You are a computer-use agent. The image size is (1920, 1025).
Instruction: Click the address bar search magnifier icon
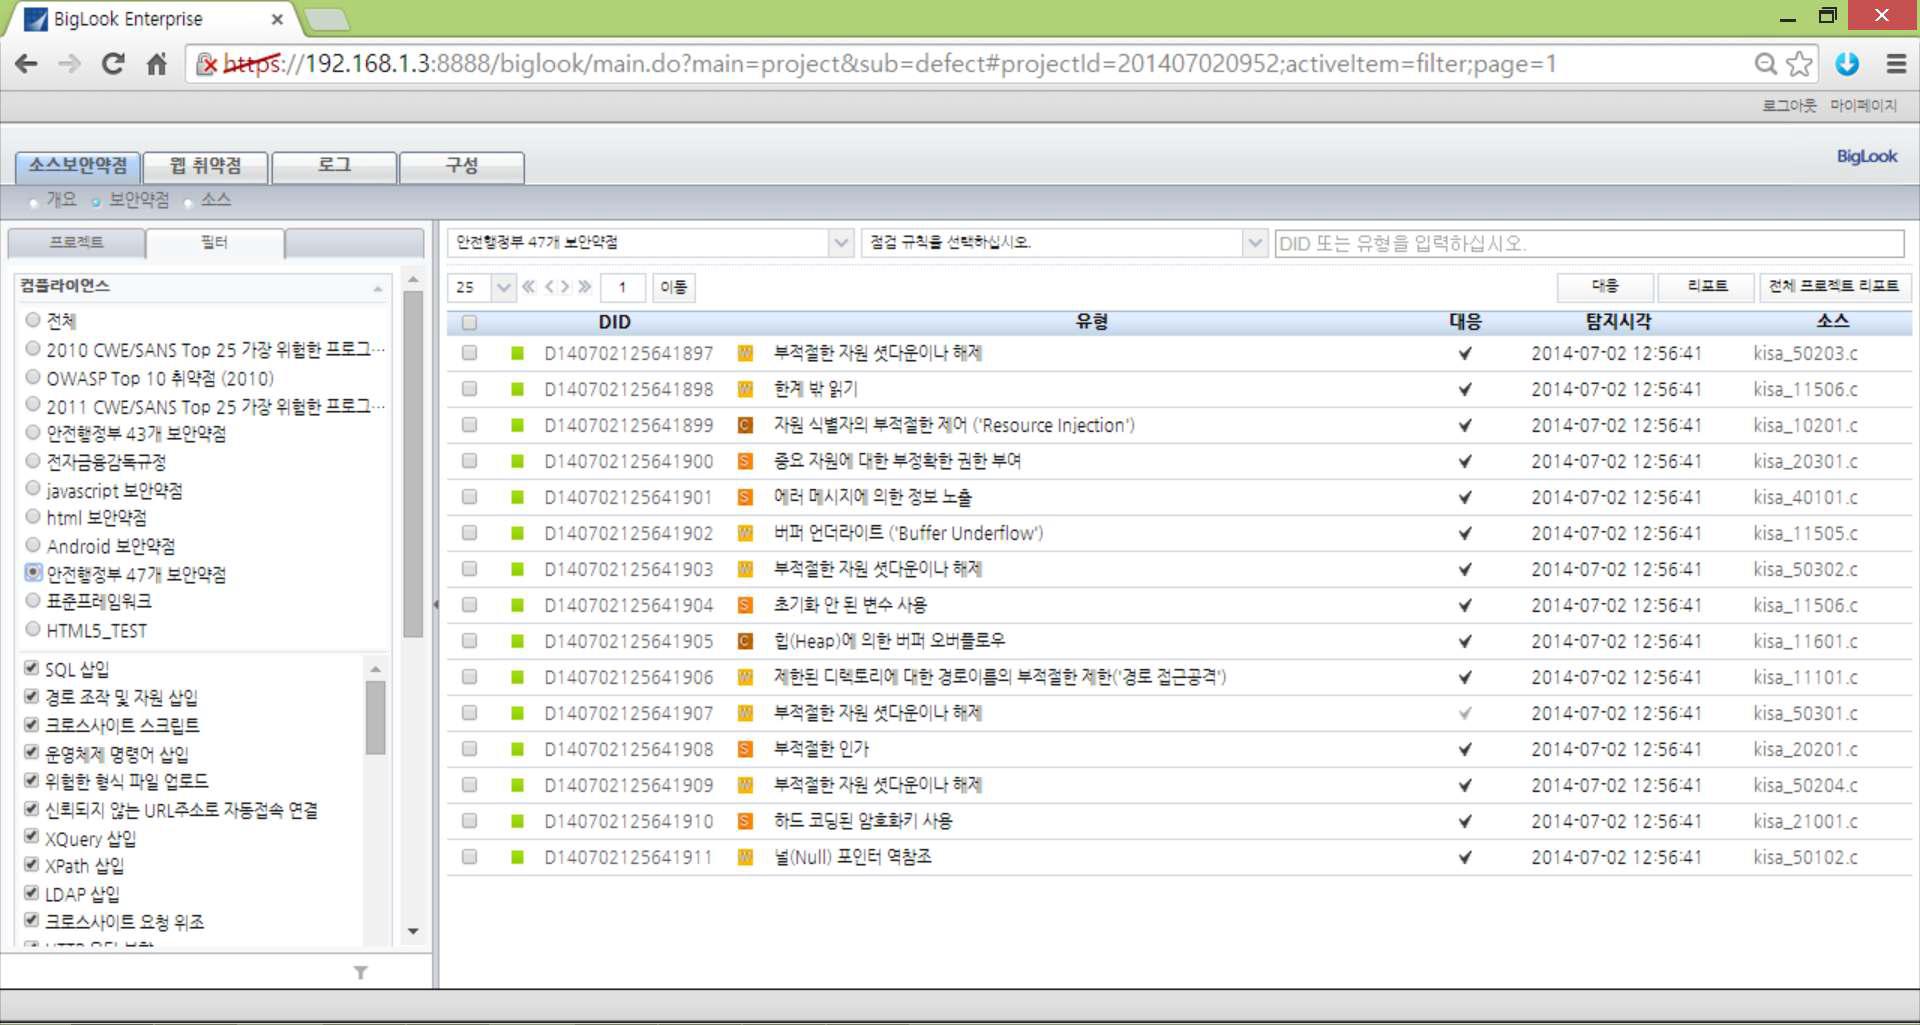point(1766,64)
